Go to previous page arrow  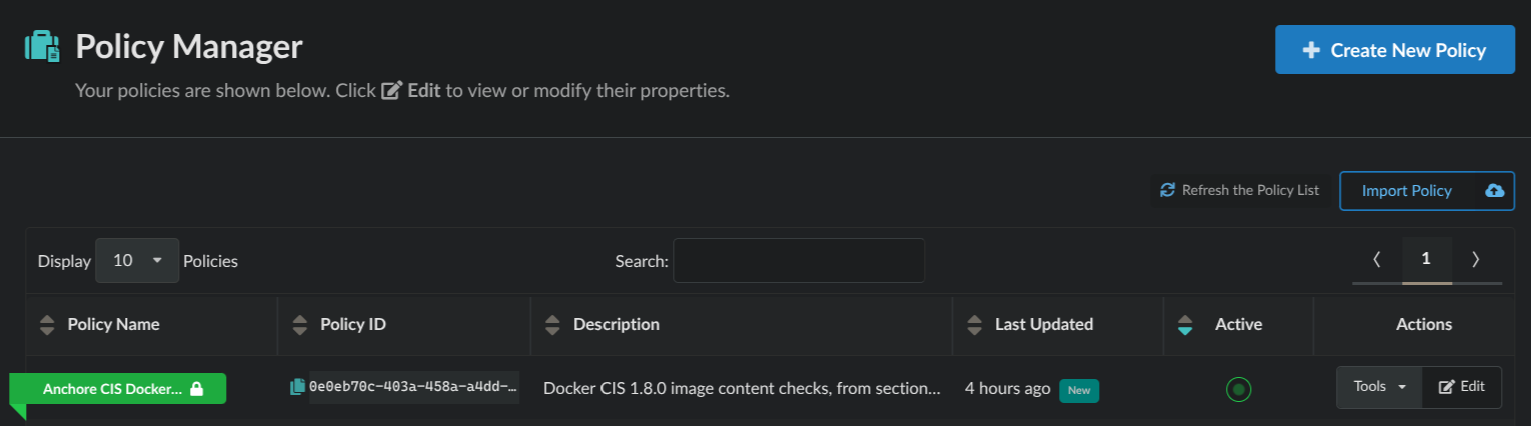point(1377,259)
